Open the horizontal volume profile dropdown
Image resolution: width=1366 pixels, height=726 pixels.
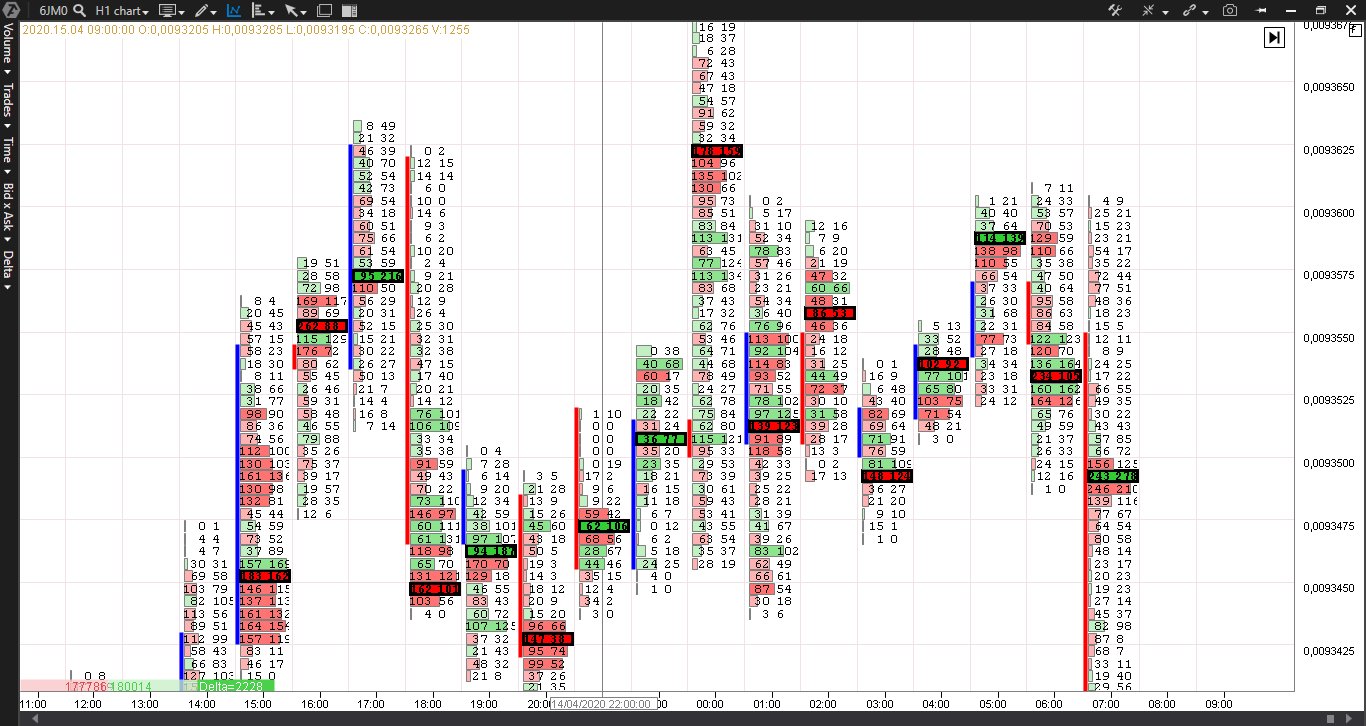pos(263,10)
